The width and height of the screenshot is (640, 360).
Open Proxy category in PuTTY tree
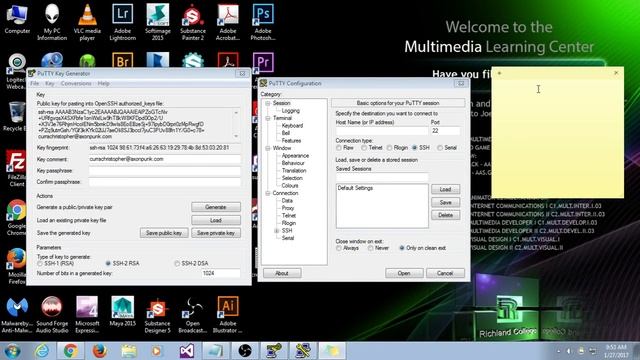288,208
